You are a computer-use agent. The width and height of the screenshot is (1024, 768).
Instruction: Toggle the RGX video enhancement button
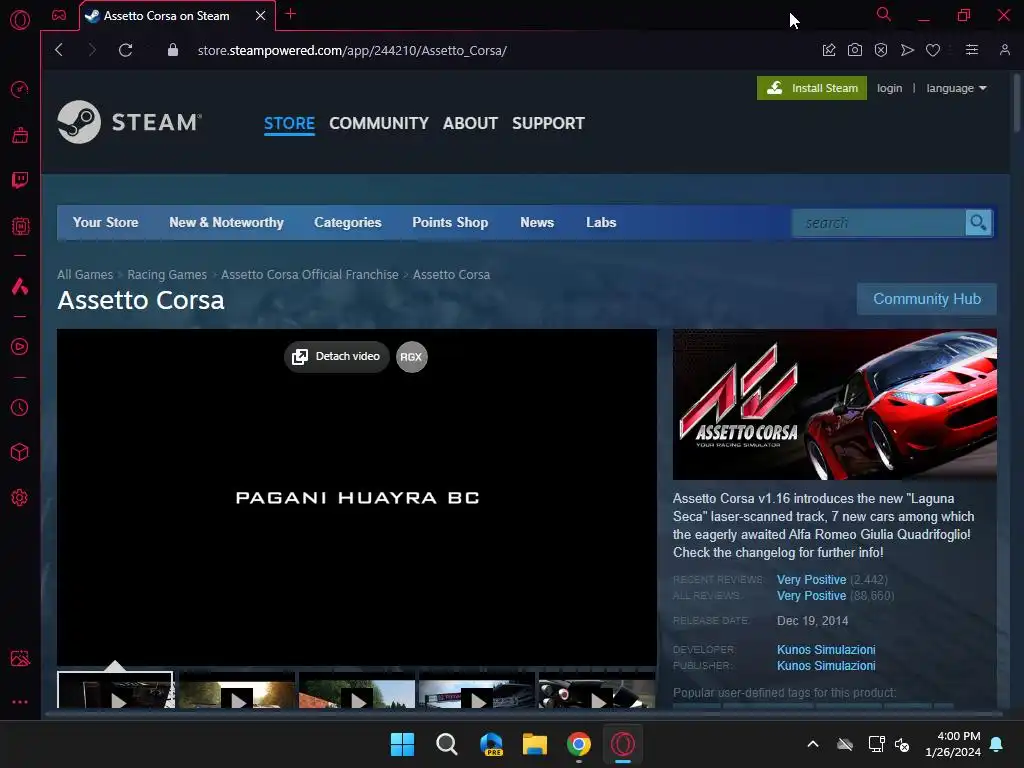411,357
